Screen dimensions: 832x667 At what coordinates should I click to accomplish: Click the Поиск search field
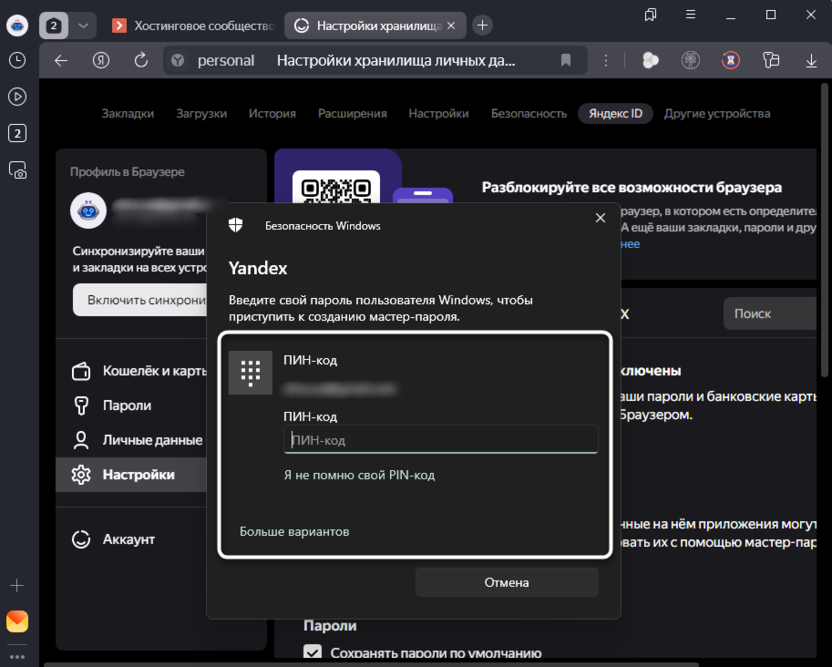coord(769,314)
